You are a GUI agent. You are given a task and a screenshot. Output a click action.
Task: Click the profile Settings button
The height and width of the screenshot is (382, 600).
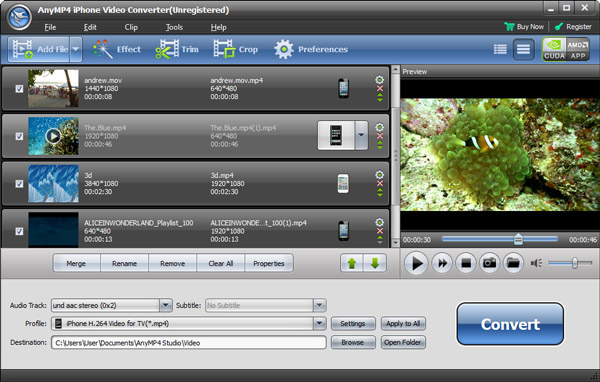(x=353, y=323)
